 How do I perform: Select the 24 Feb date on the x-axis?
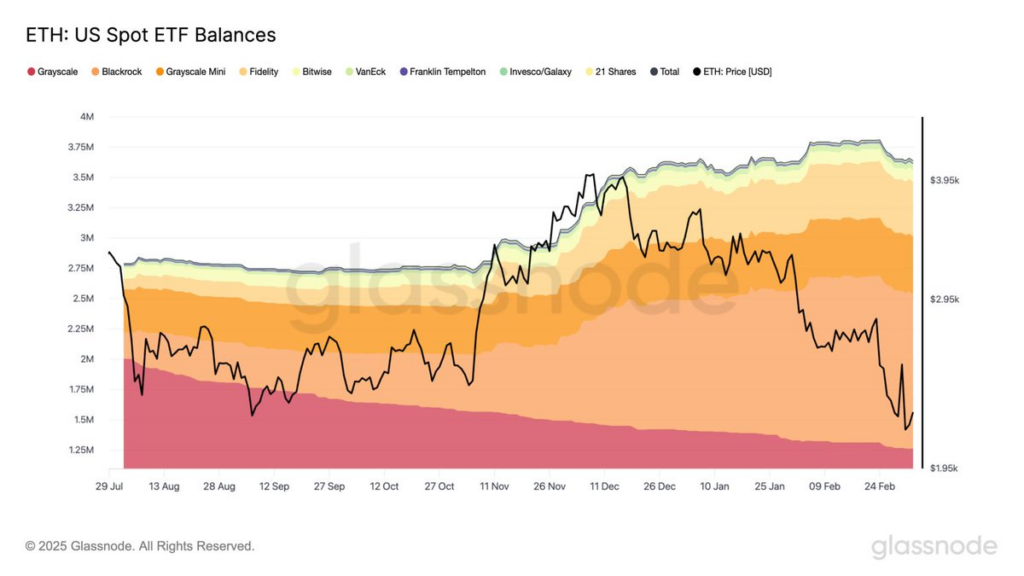pos(880,486)
